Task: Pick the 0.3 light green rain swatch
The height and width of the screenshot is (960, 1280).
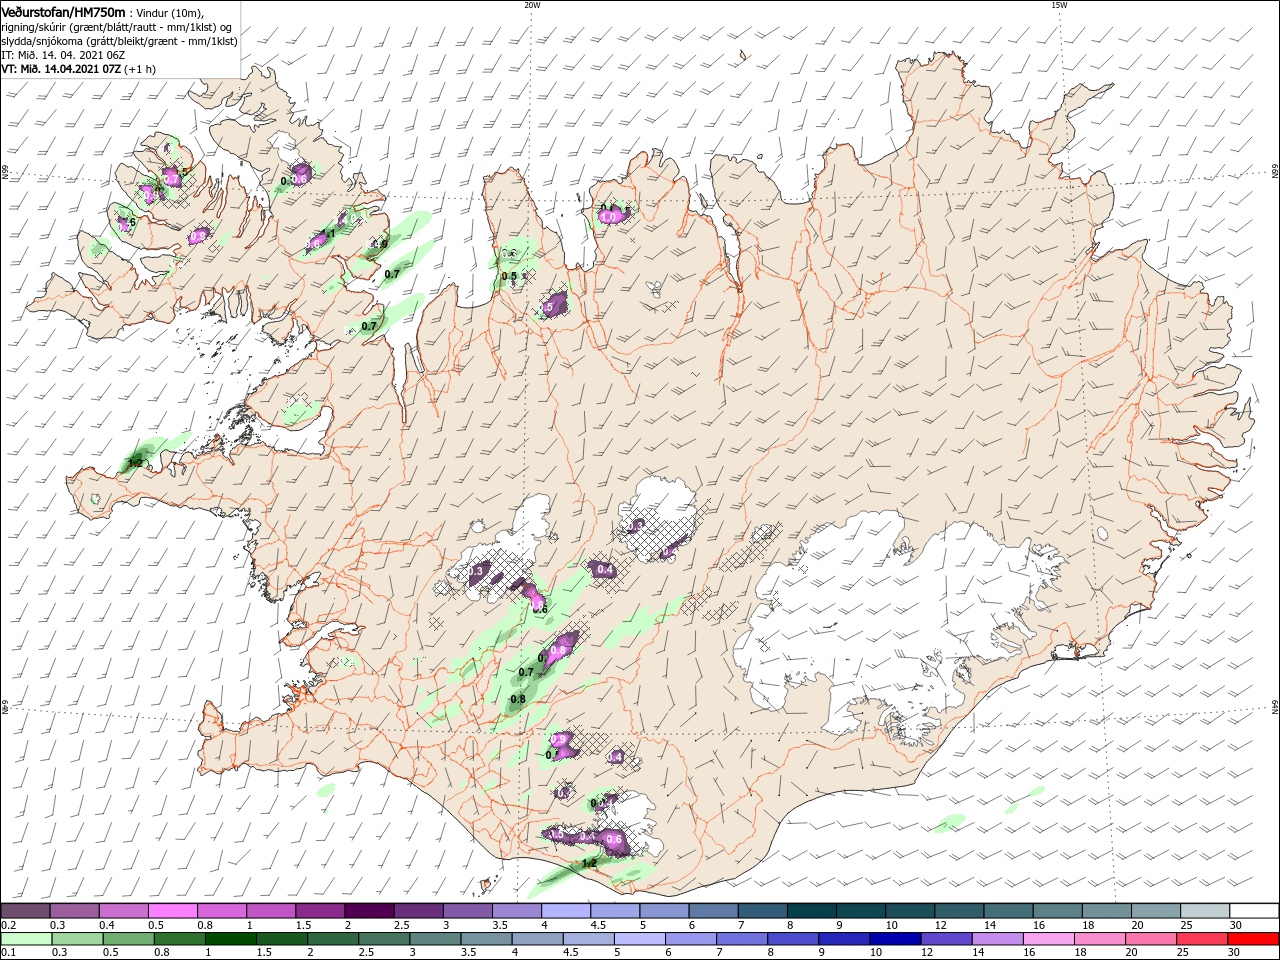Action: point(77,939)
